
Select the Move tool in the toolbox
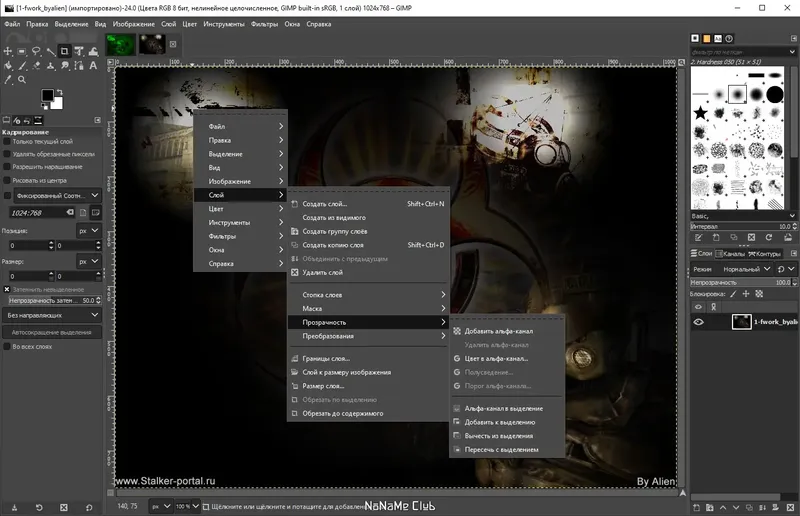click(x=8, y=51)
